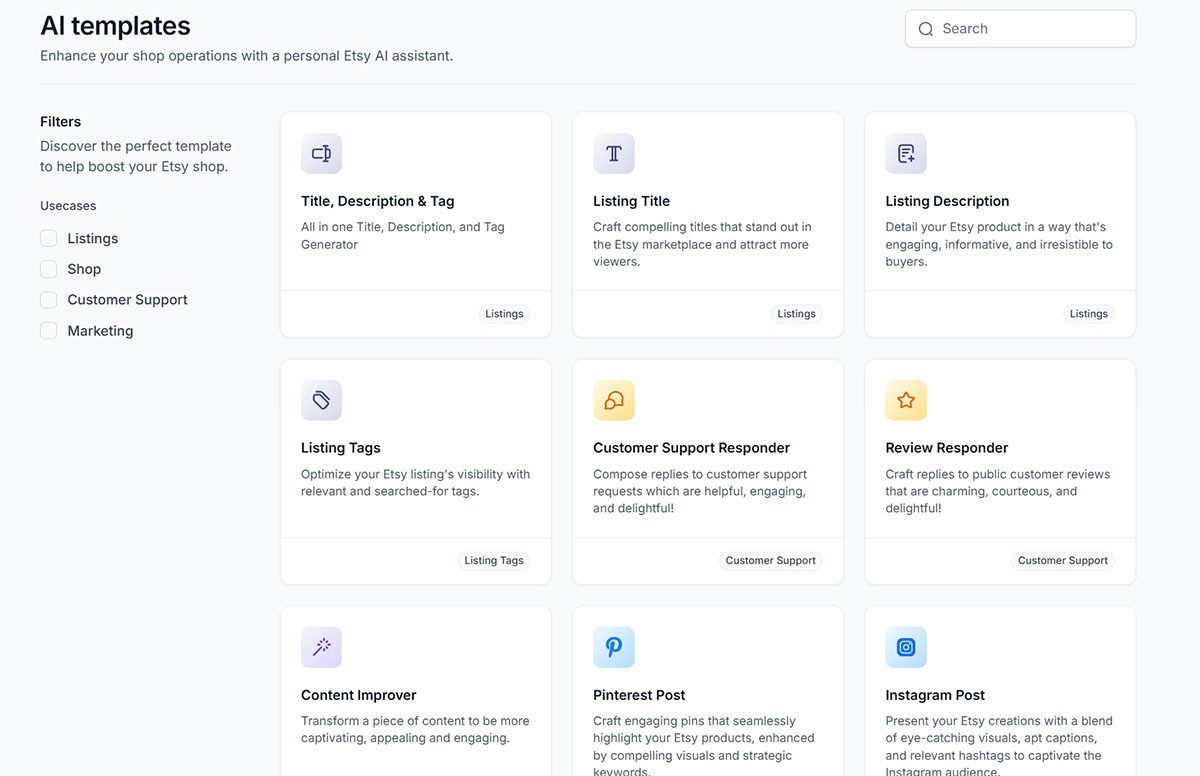1200x776 pixels.
Task: Click the Listing Title card's T icon
Action: (614, 154)
